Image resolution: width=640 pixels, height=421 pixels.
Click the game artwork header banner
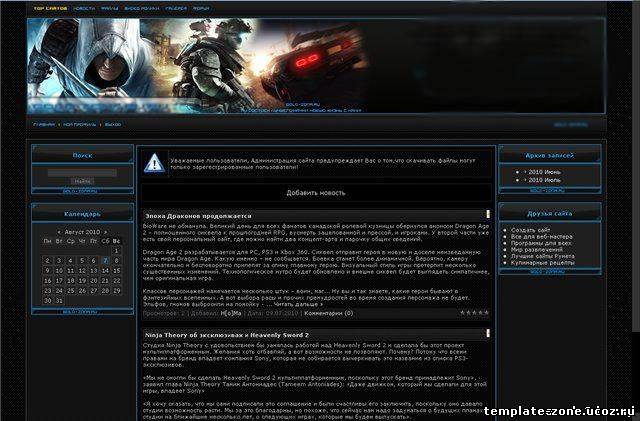(x=316, y=65)
